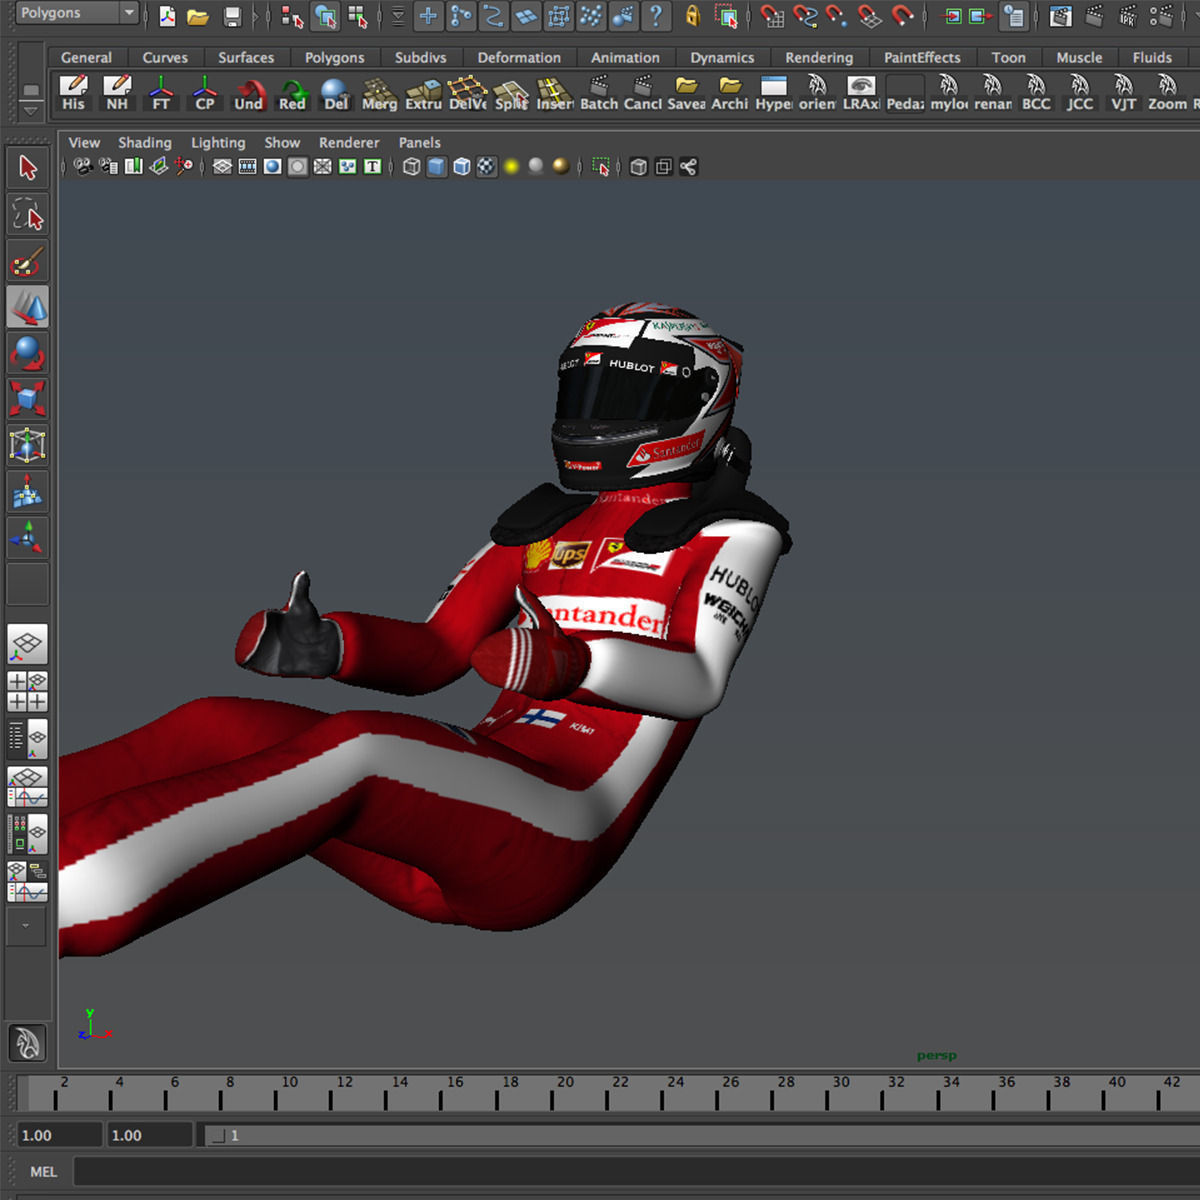Open the Renderer panel menu
Screen dimensions: 1200x1200
point(349,143)
